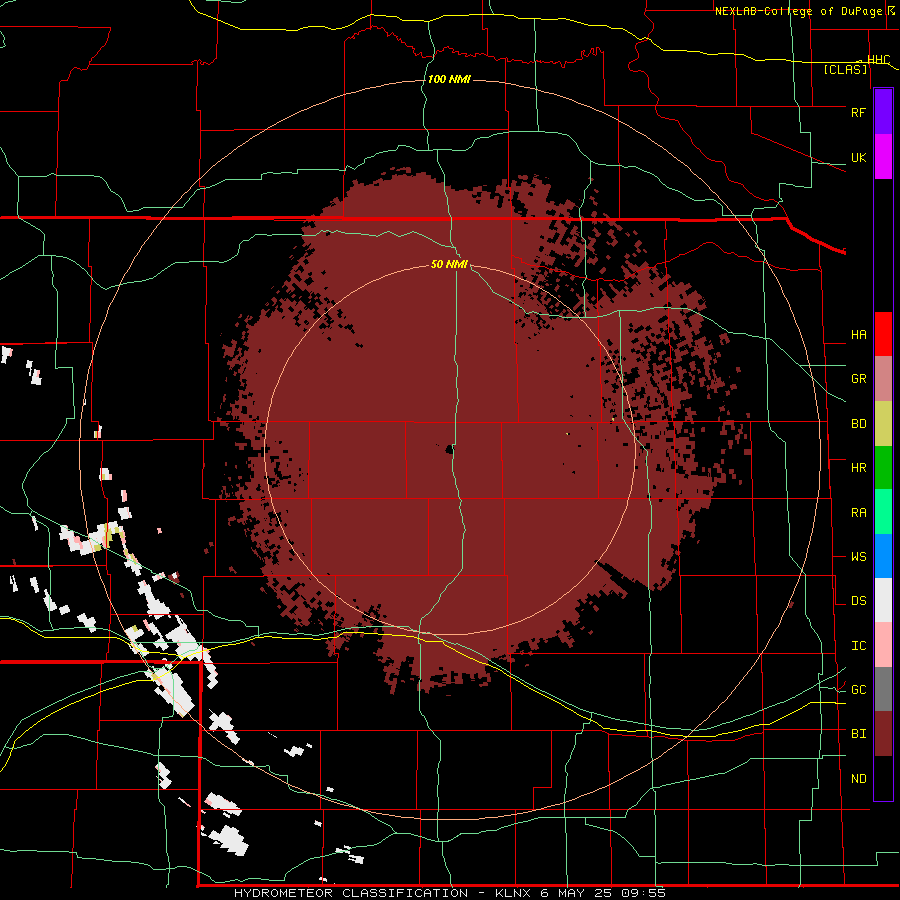Click the 'UK' legend label

pos(858,157)
